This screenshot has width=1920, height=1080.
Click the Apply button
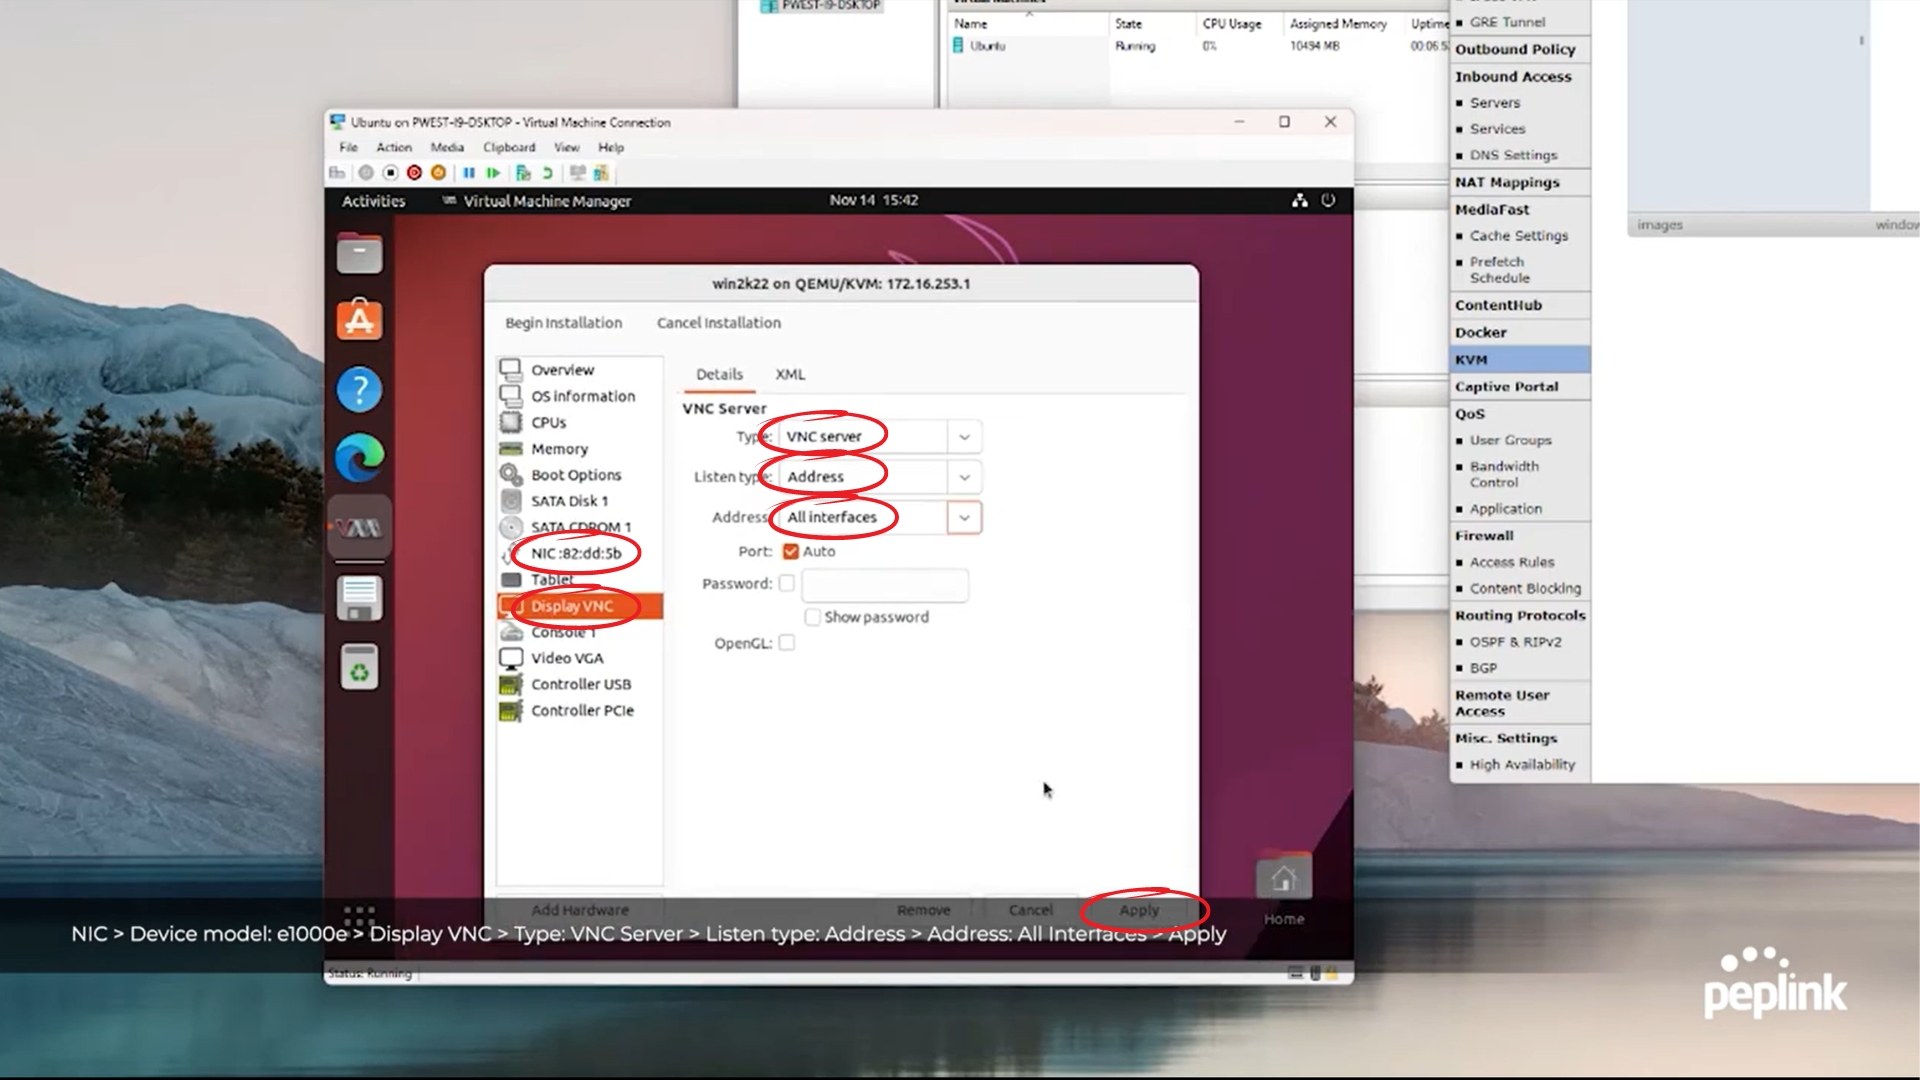pos(1139,910)
